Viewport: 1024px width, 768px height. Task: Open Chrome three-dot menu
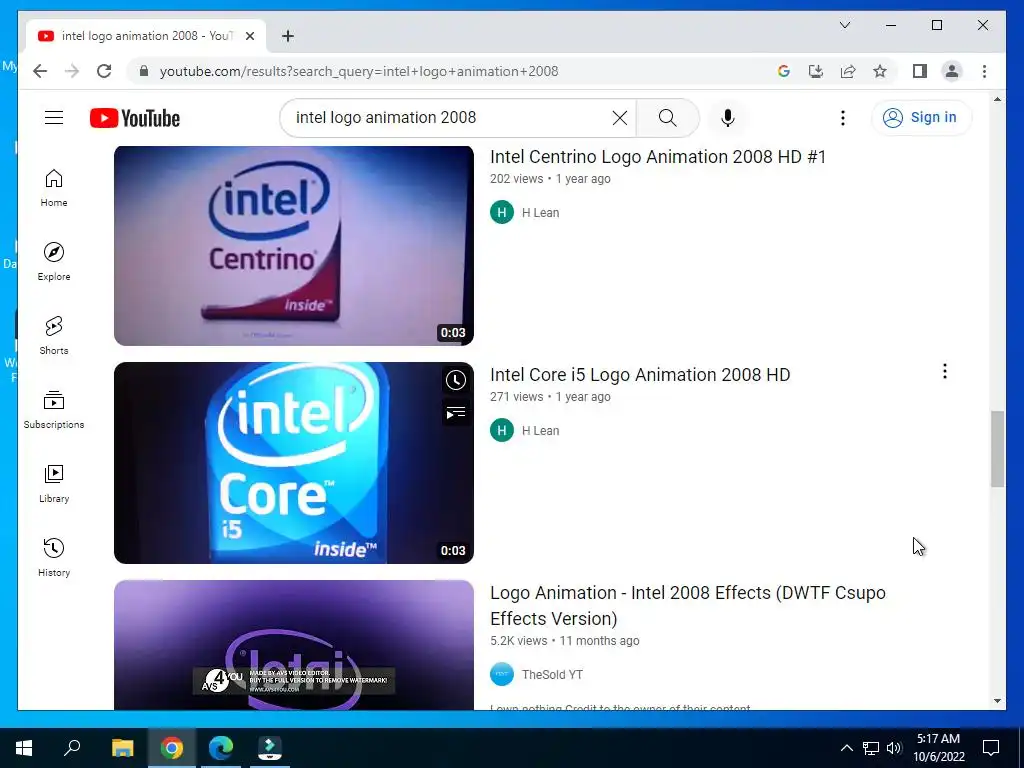click(984, 71)
